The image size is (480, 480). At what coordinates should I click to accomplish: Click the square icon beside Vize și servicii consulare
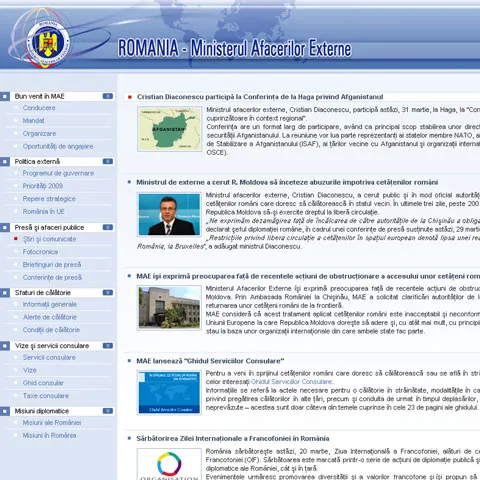[5, 346]
